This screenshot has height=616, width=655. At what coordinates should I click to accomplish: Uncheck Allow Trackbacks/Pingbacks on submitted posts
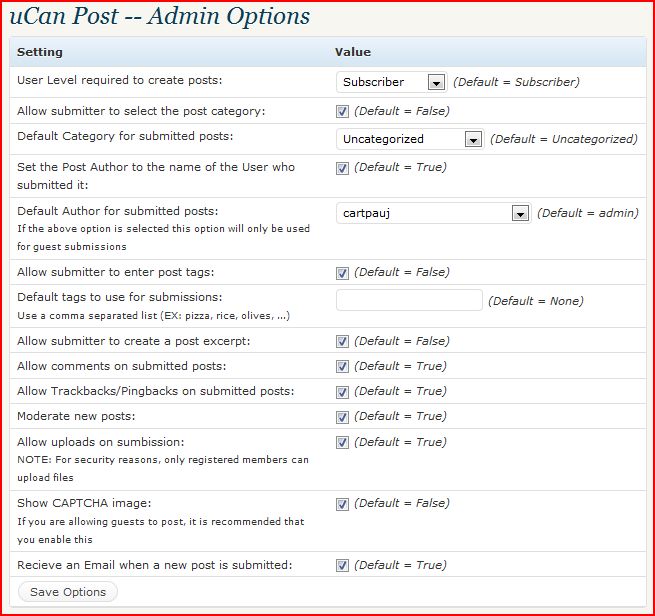click(x=342, y=392)
